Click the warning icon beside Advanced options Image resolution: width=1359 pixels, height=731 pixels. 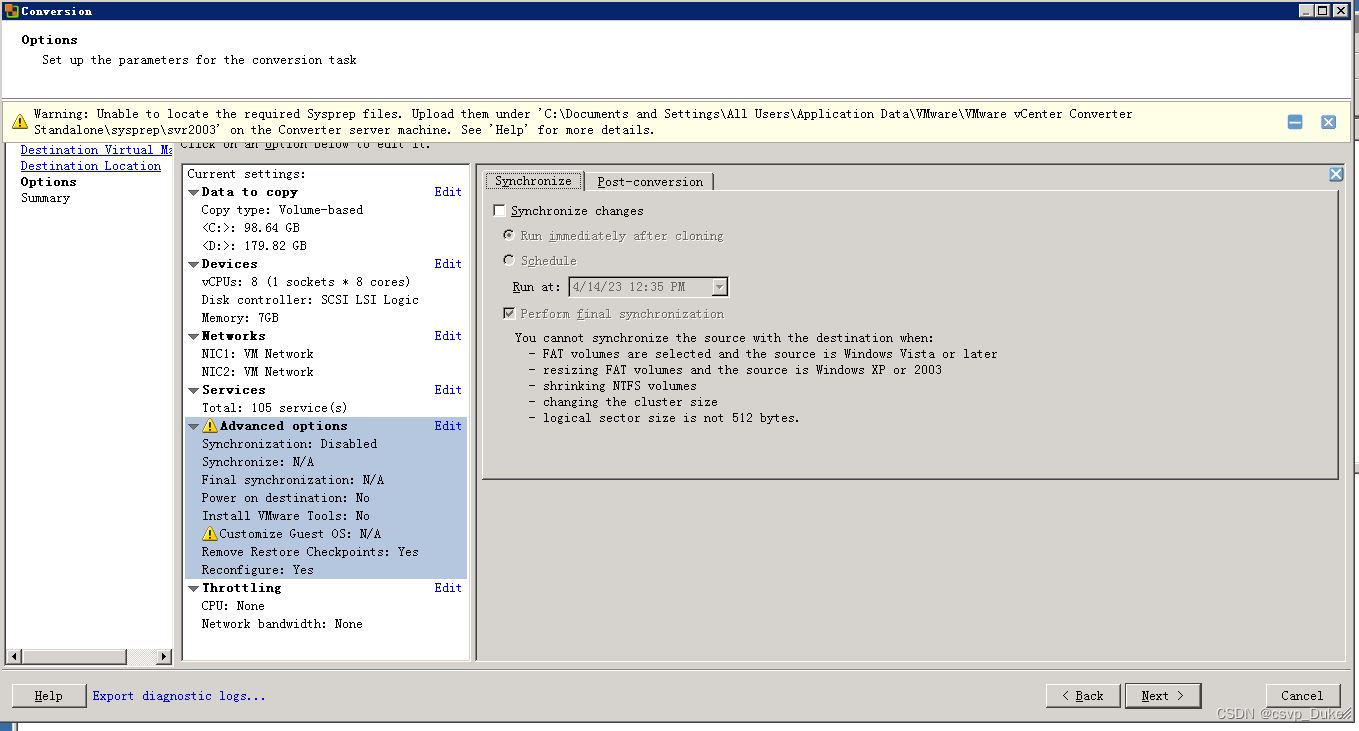211,425
